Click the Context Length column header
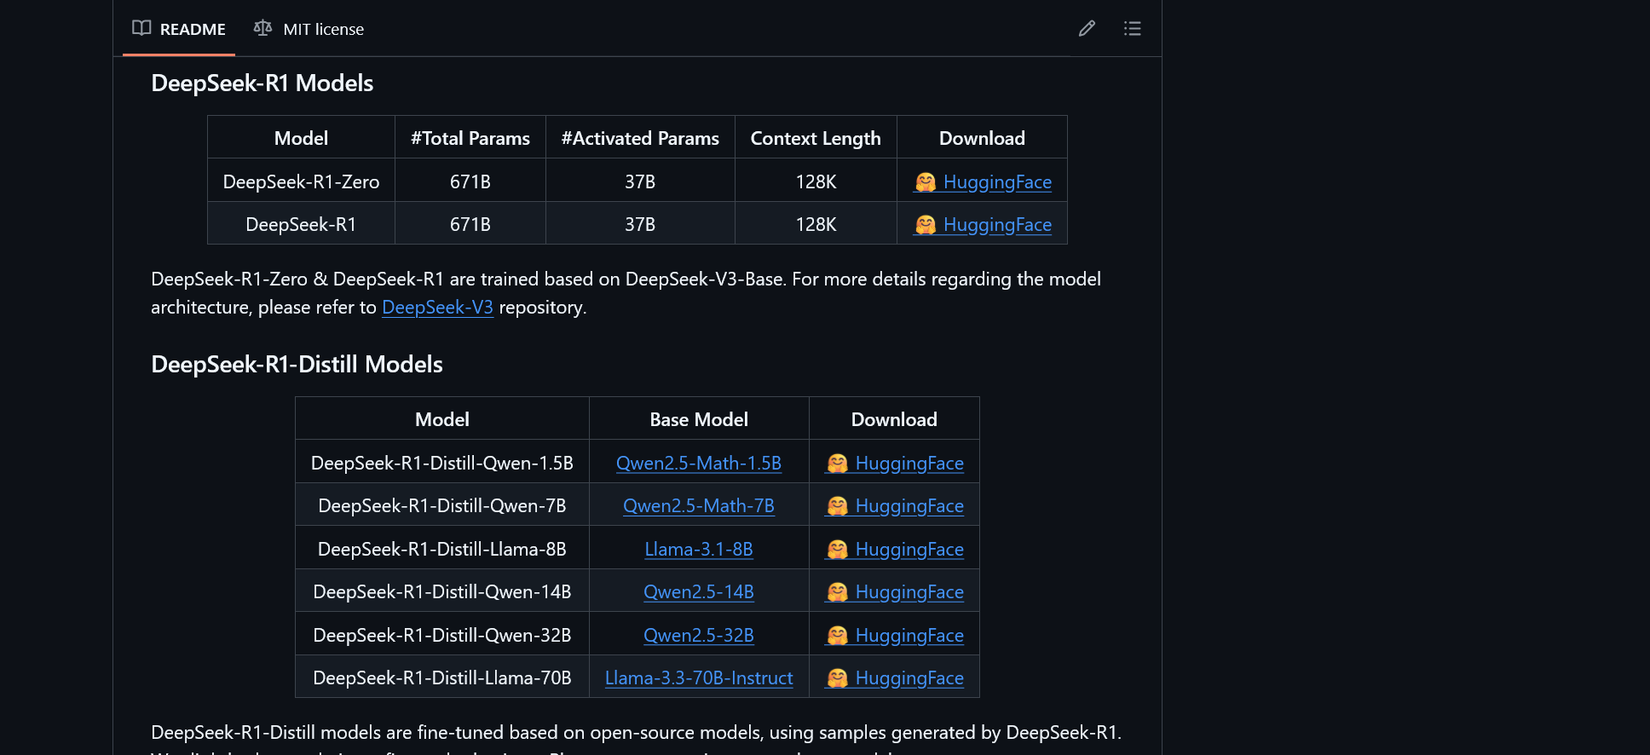Image resolution: width=1650 pixels, height=755 pixels. click(x=816, y=138)
